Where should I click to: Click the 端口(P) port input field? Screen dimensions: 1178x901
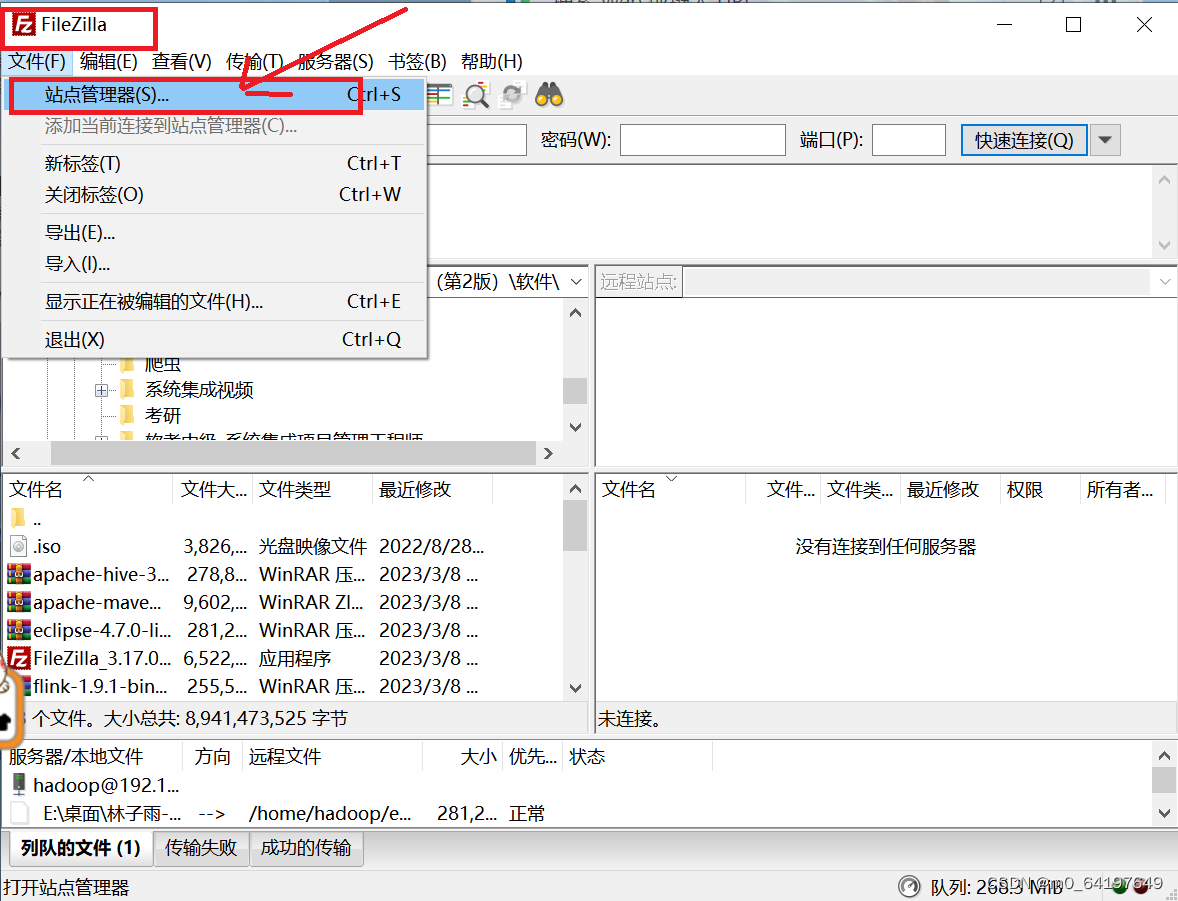point(908,141)
